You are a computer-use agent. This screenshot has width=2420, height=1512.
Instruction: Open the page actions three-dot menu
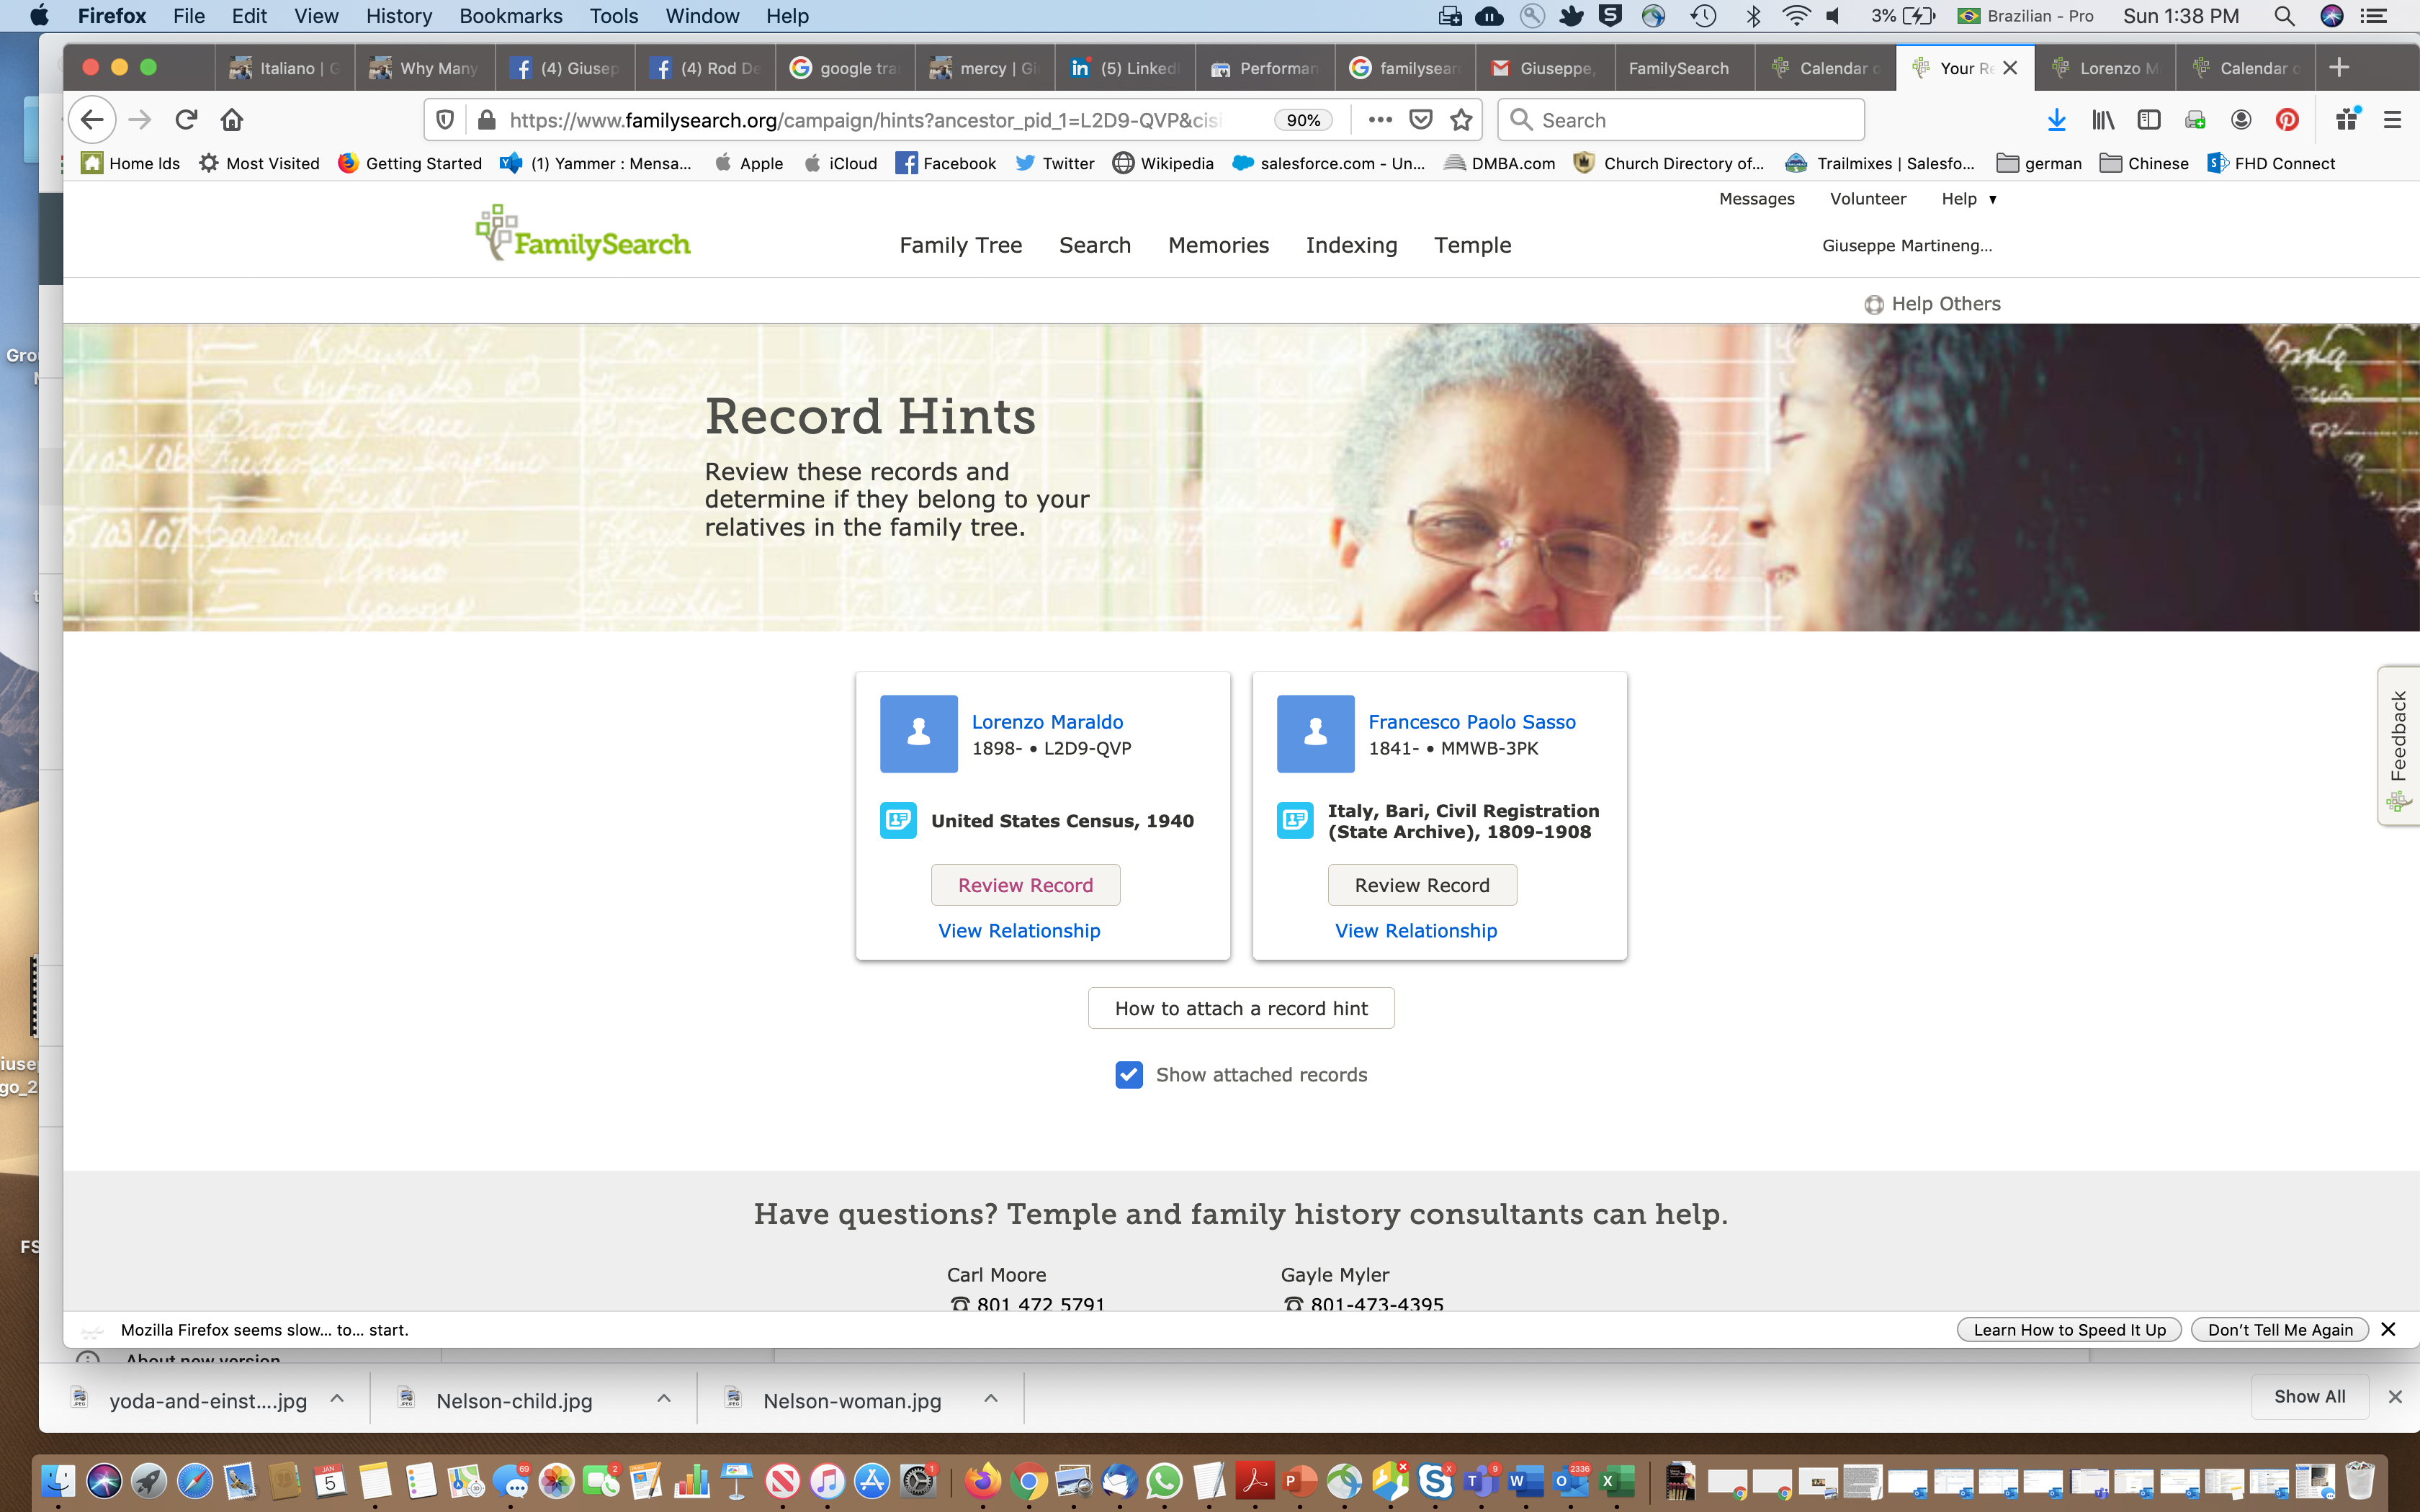click(x=1380, y=120)
